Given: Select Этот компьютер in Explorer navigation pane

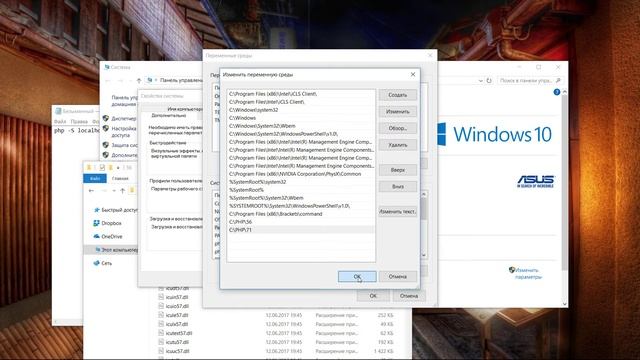Looking at the screenshot, I should pyautogui.click(x=116, y=249).
